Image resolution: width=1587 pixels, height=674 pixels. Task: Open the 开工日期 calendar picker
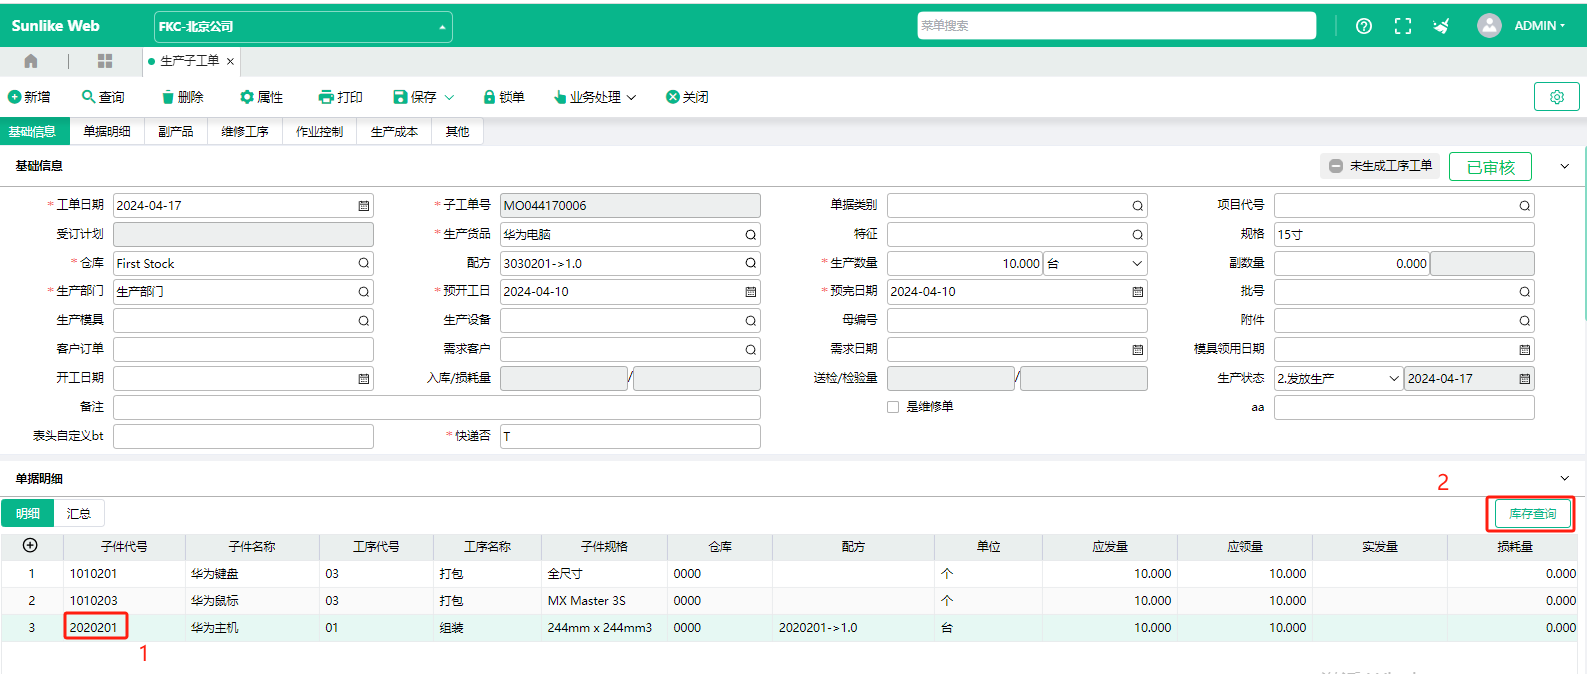(364, 379)
